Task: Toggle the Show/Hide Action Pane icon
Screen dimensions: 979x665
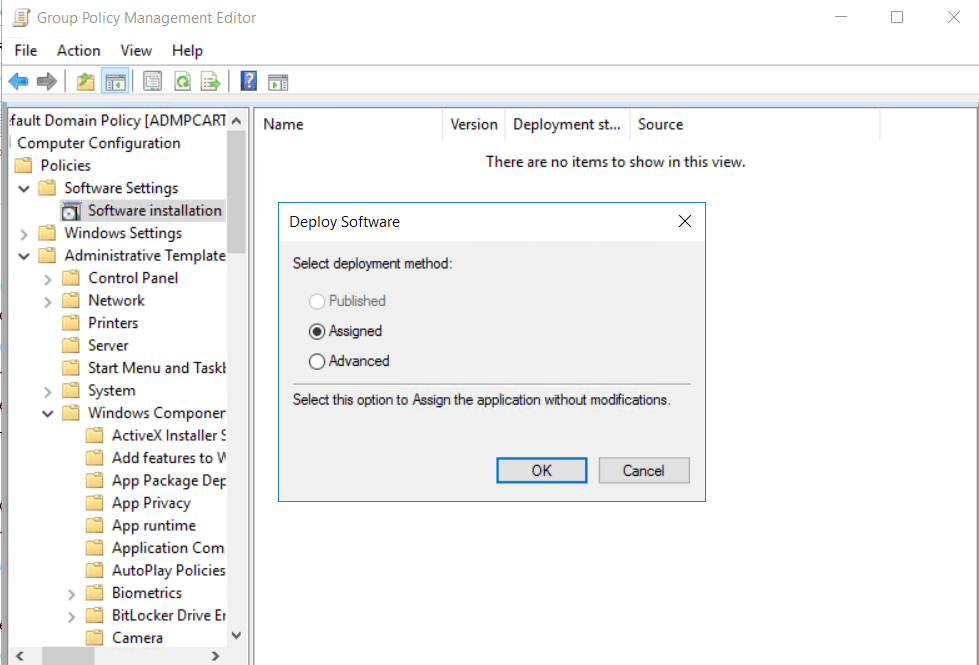Action: coord(278,81)
